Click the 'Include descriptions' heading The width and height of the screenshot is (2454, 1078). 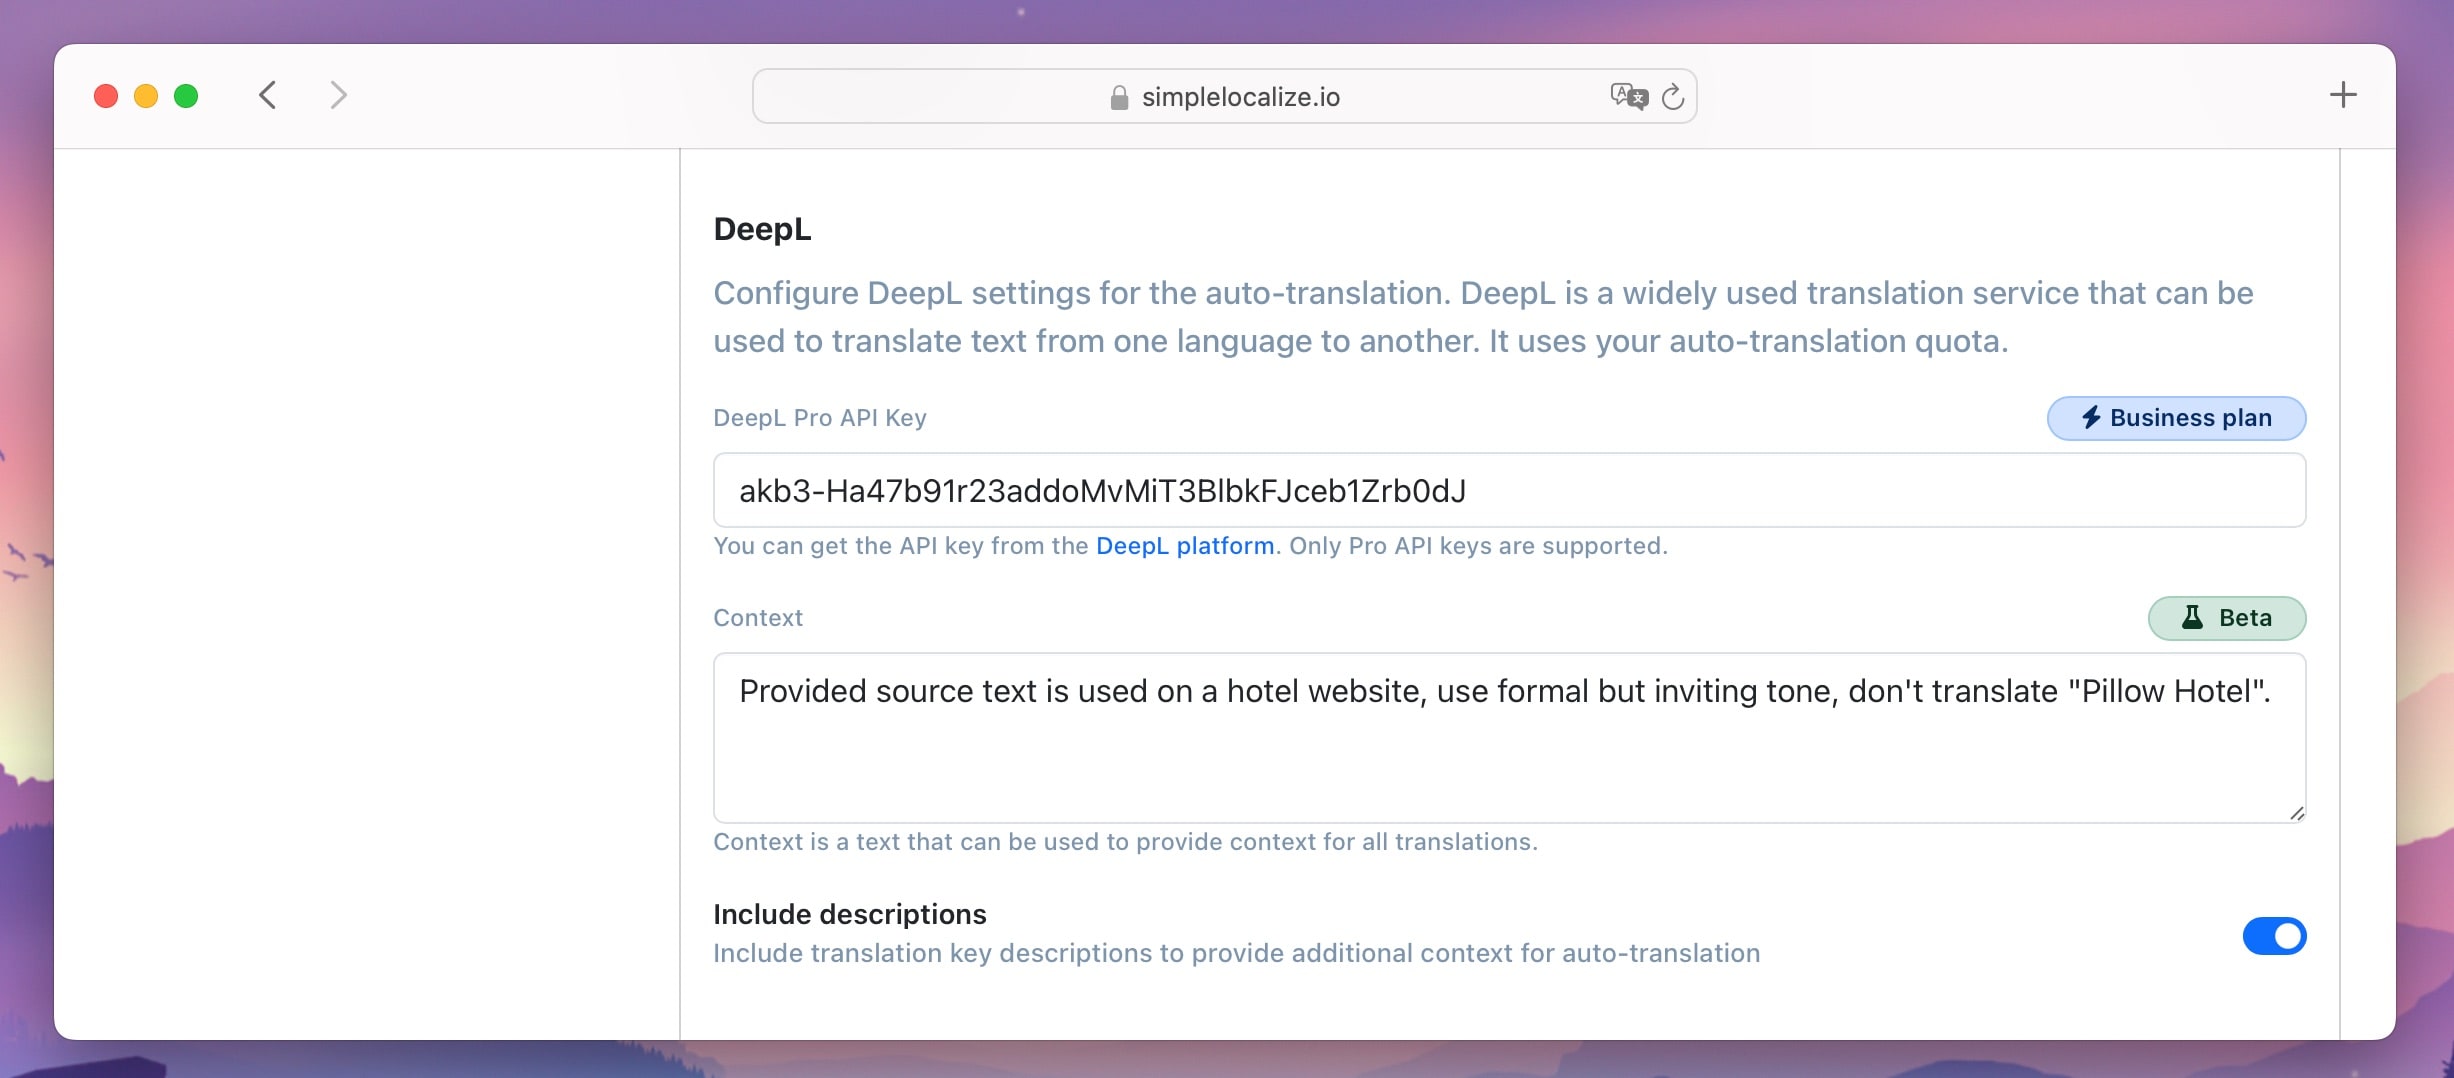[x=850, y=914]
